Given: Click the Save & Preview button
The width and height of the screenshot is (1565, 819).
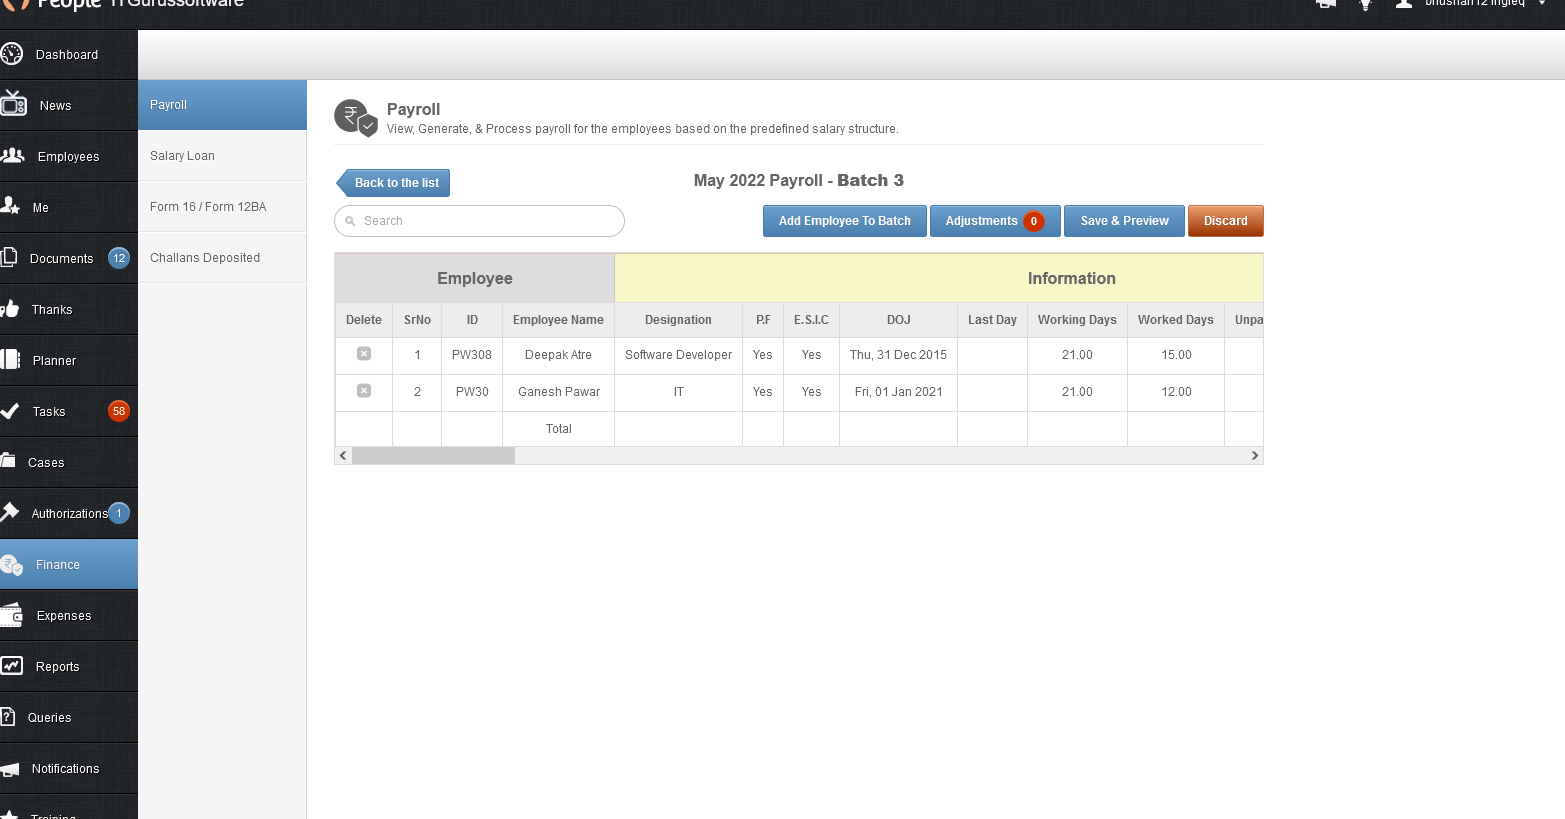Looking at the screenshot, I should tap(1125, 221).
